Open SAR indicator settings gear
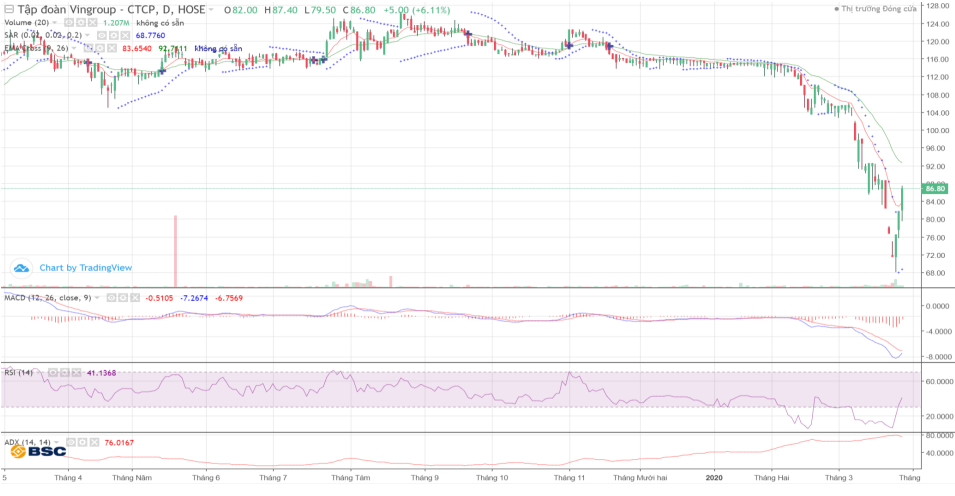 coord(114,35)
